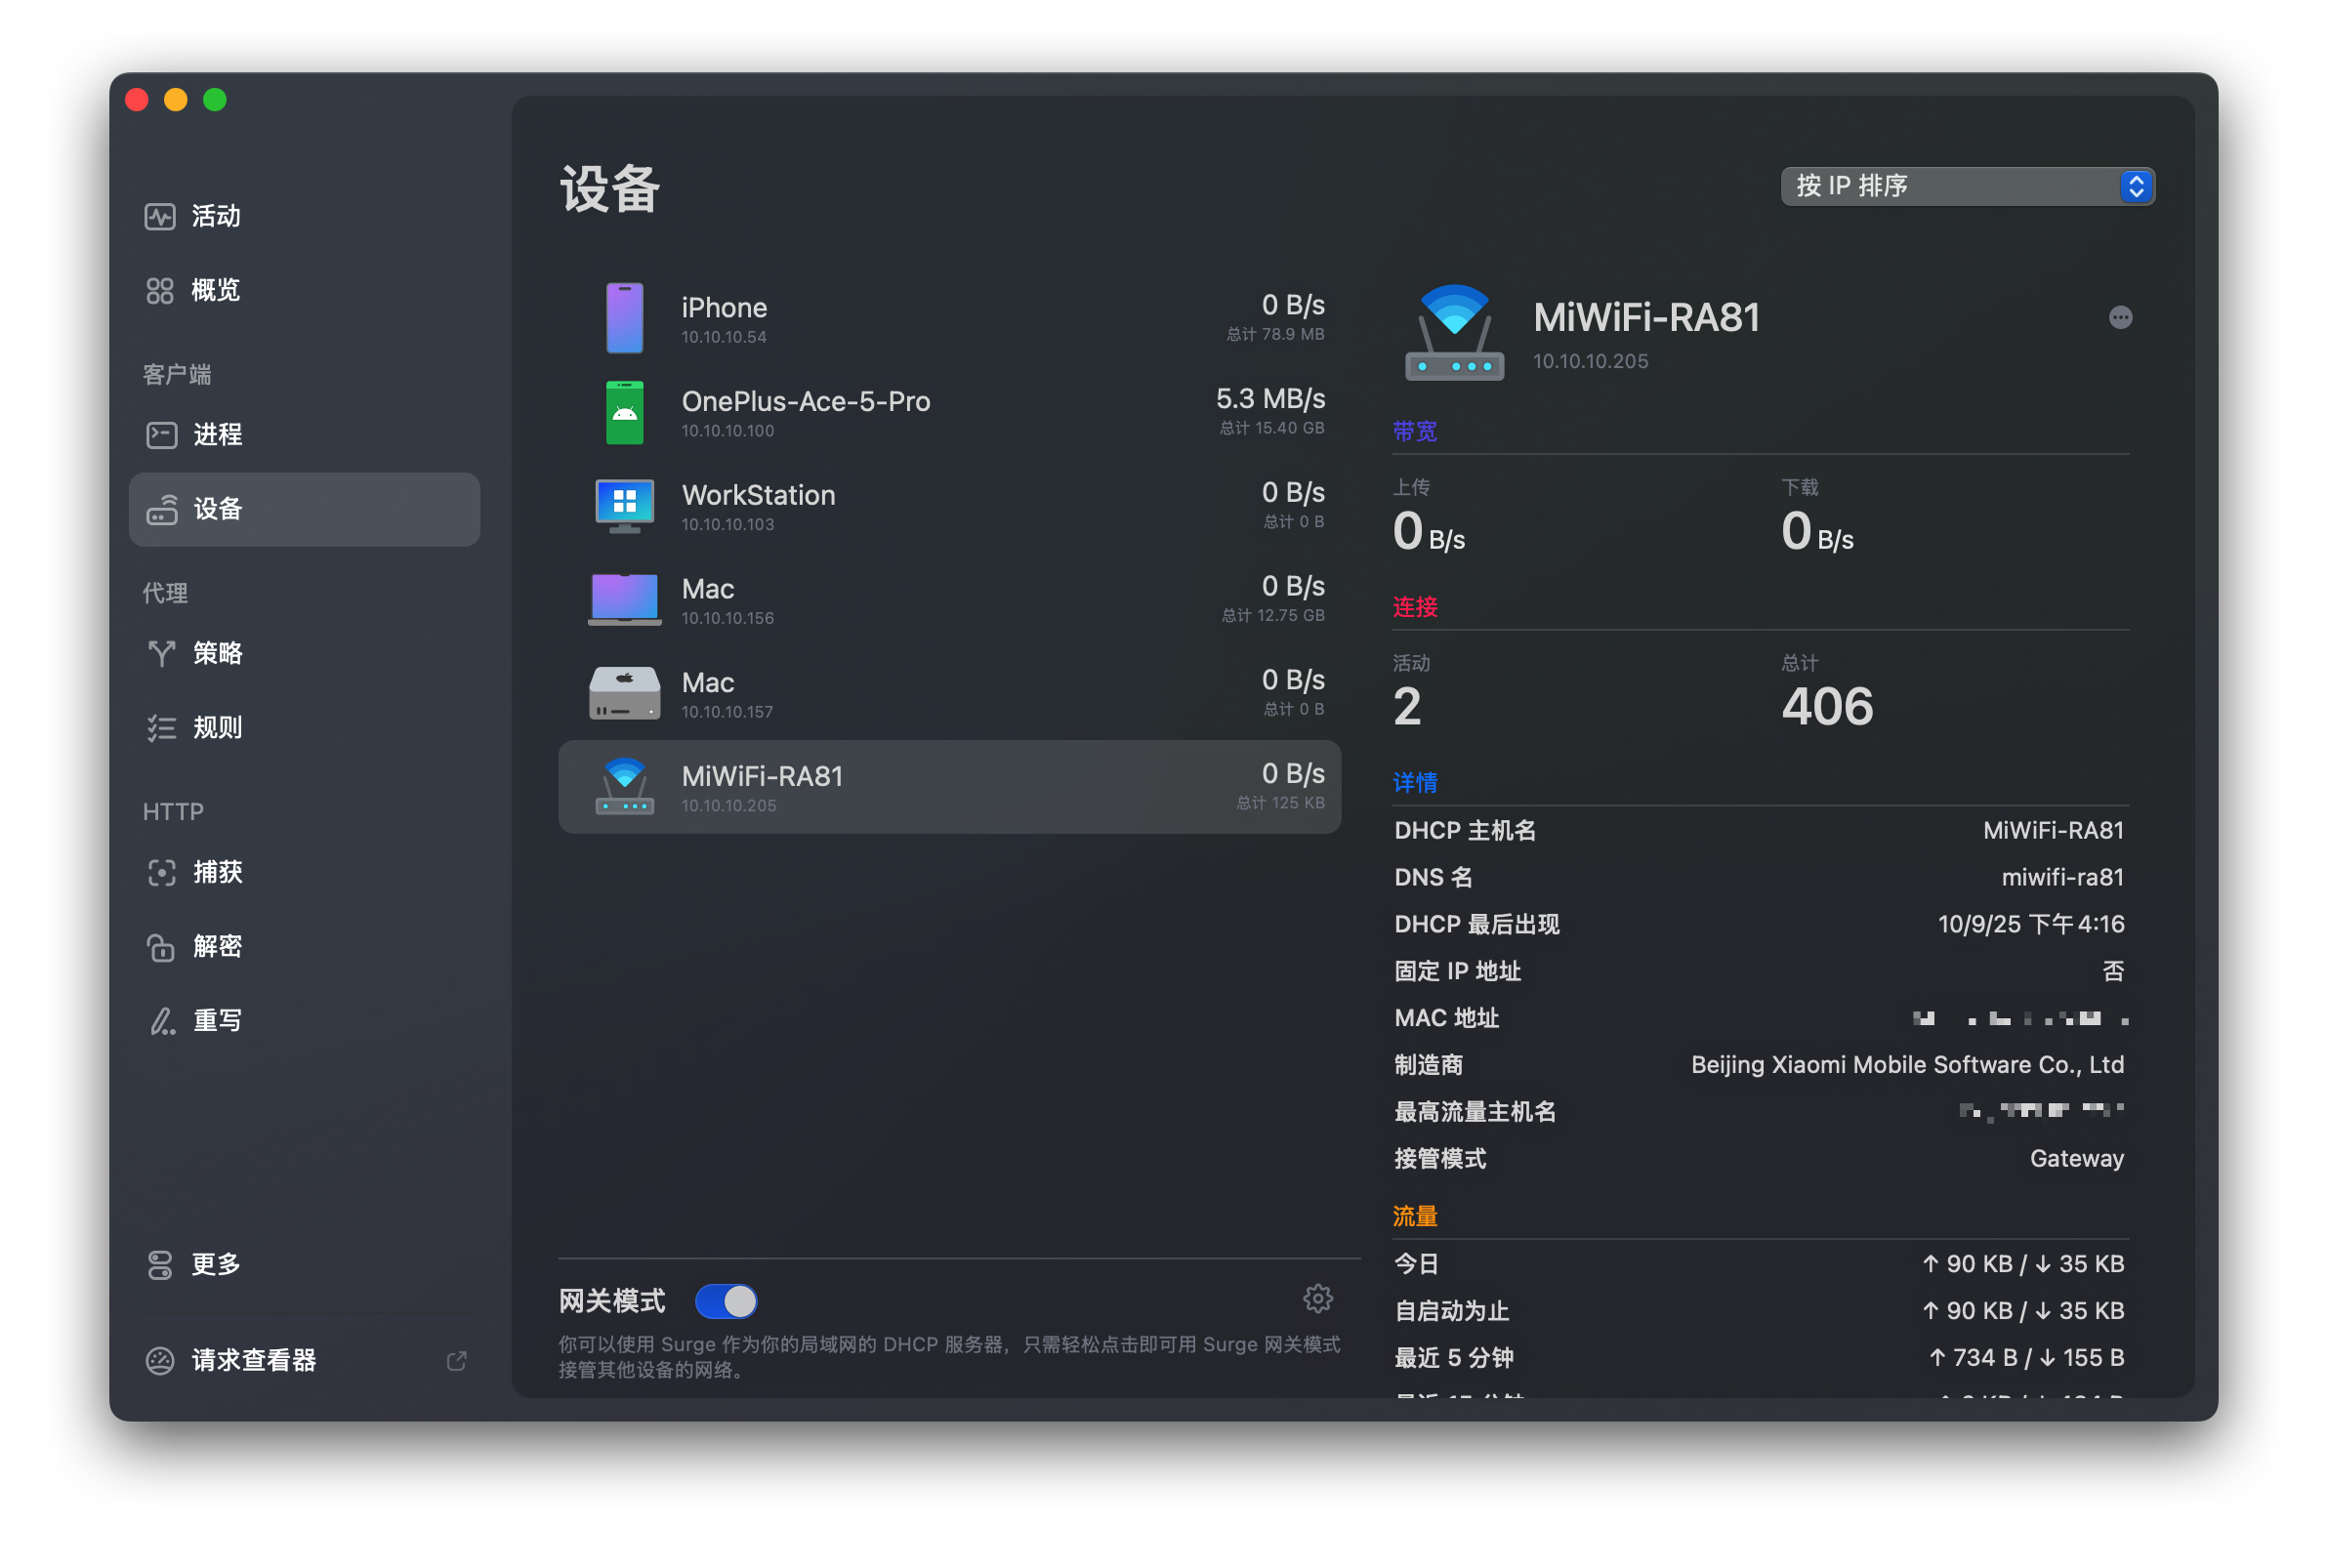2328x1568 pixels.
Task: Open the 解密 decrypt lock icon
Action: (161, 946)
